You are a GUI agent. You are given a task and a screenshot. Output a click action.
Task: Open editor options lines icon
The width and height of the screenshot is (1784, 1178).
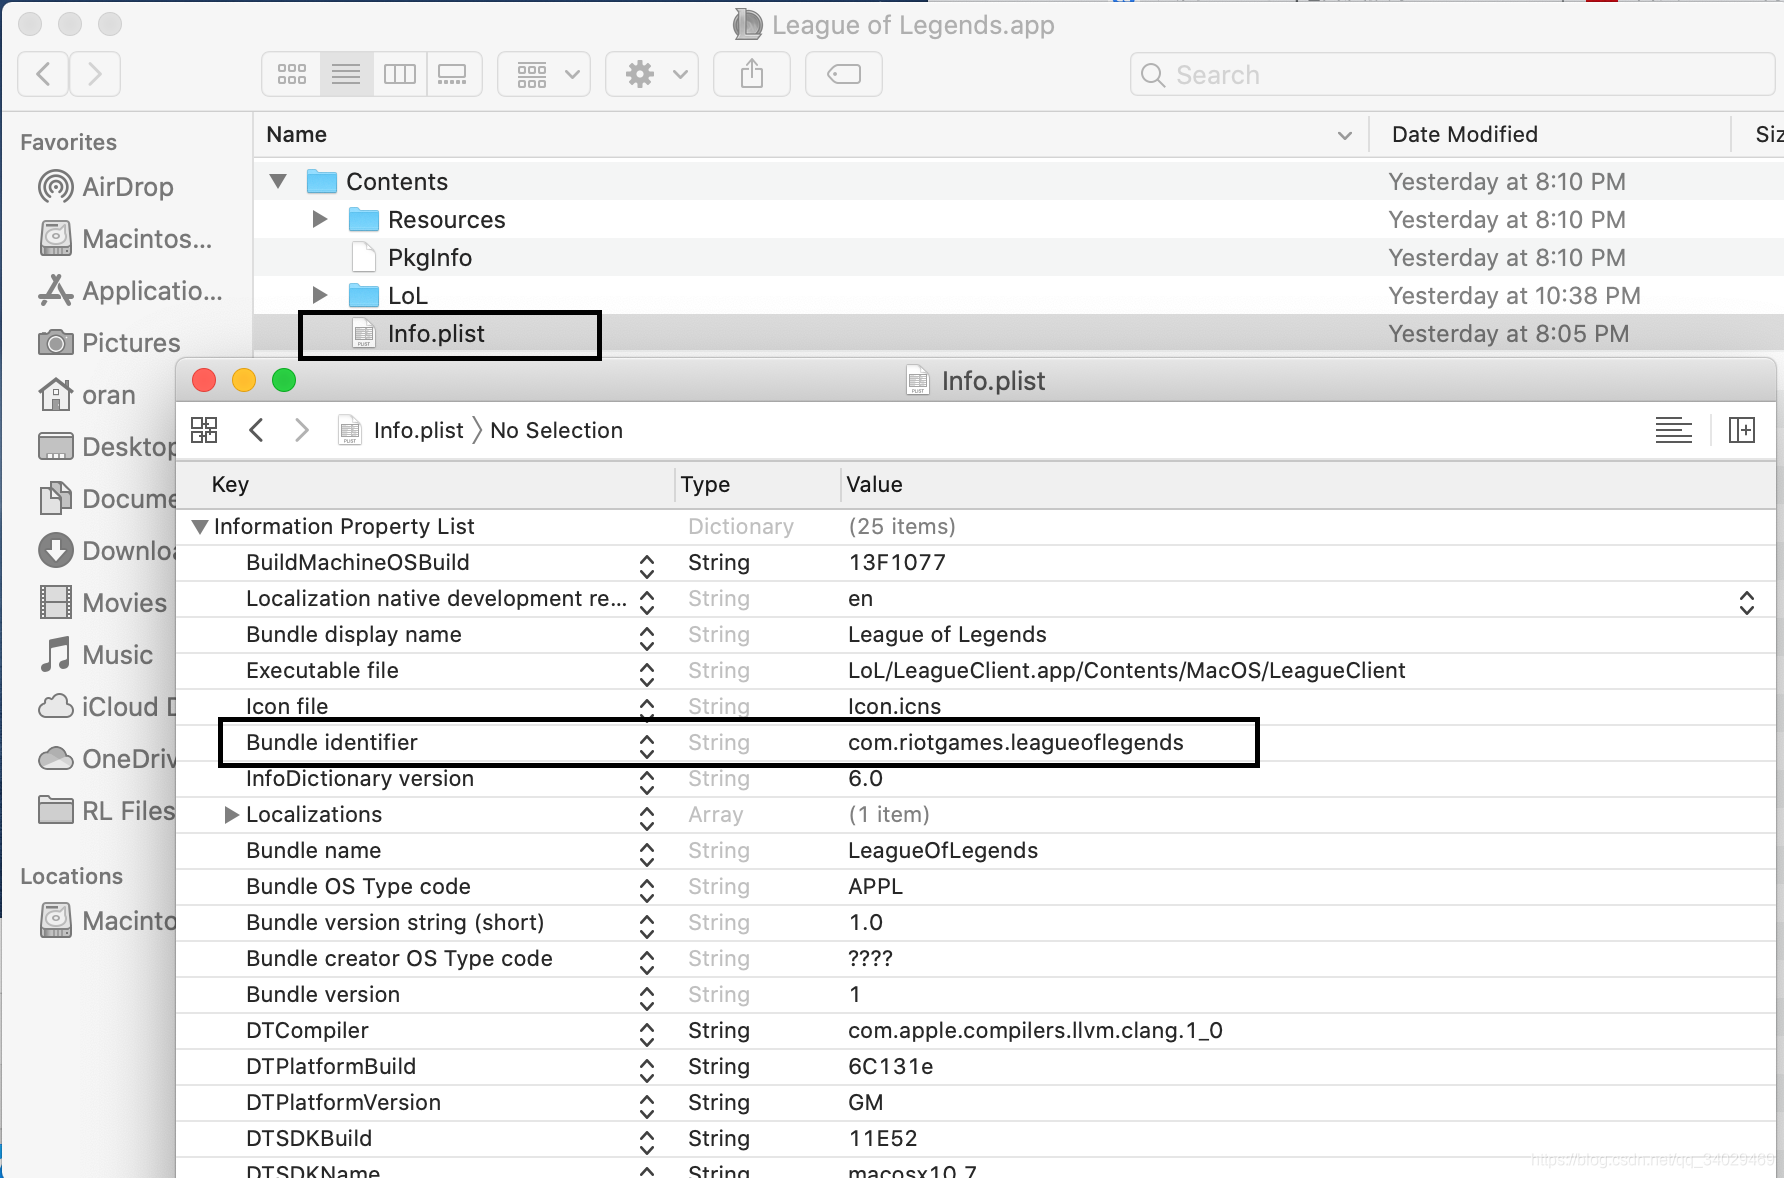1674,430
